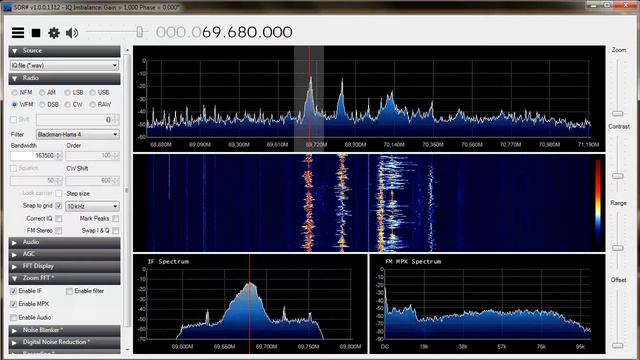This screenshot has height=360, width=640.
Task: Click the SDR# app icon in title bar
Action: [7, 7]
